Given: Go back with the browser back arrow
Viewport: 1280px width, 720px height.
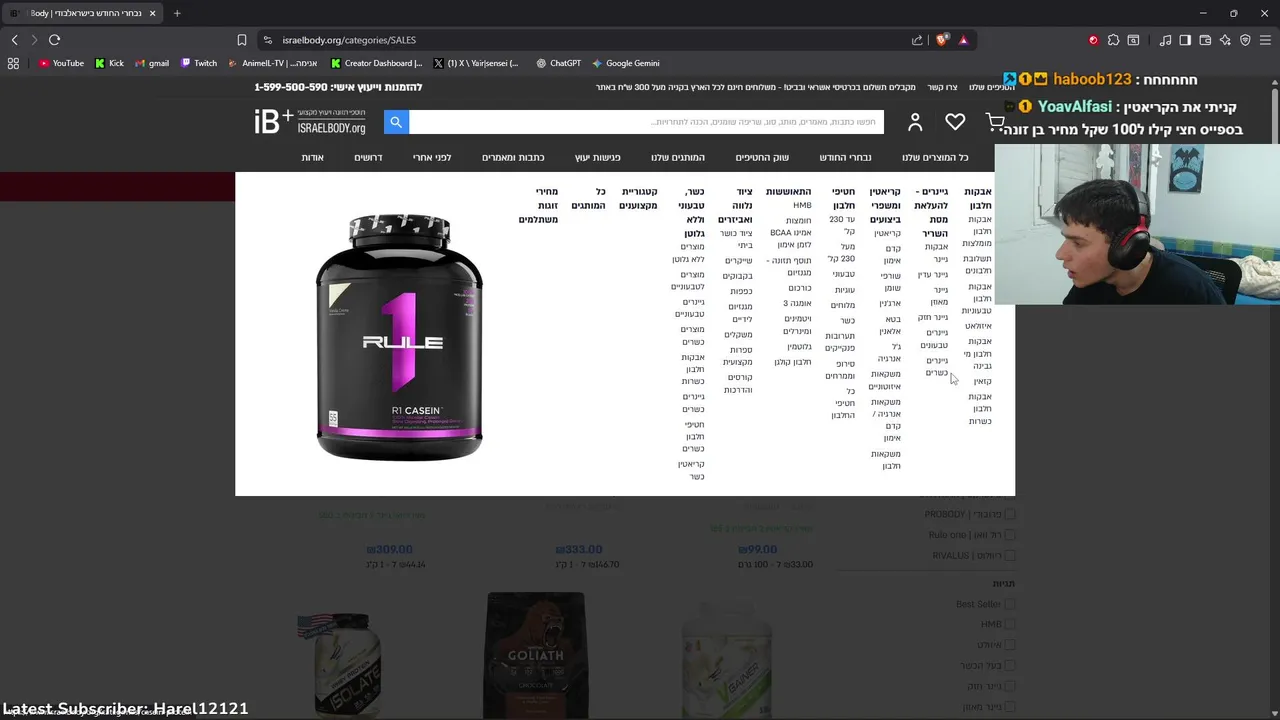Looking at the screenshot, I should tap(14, 40).
